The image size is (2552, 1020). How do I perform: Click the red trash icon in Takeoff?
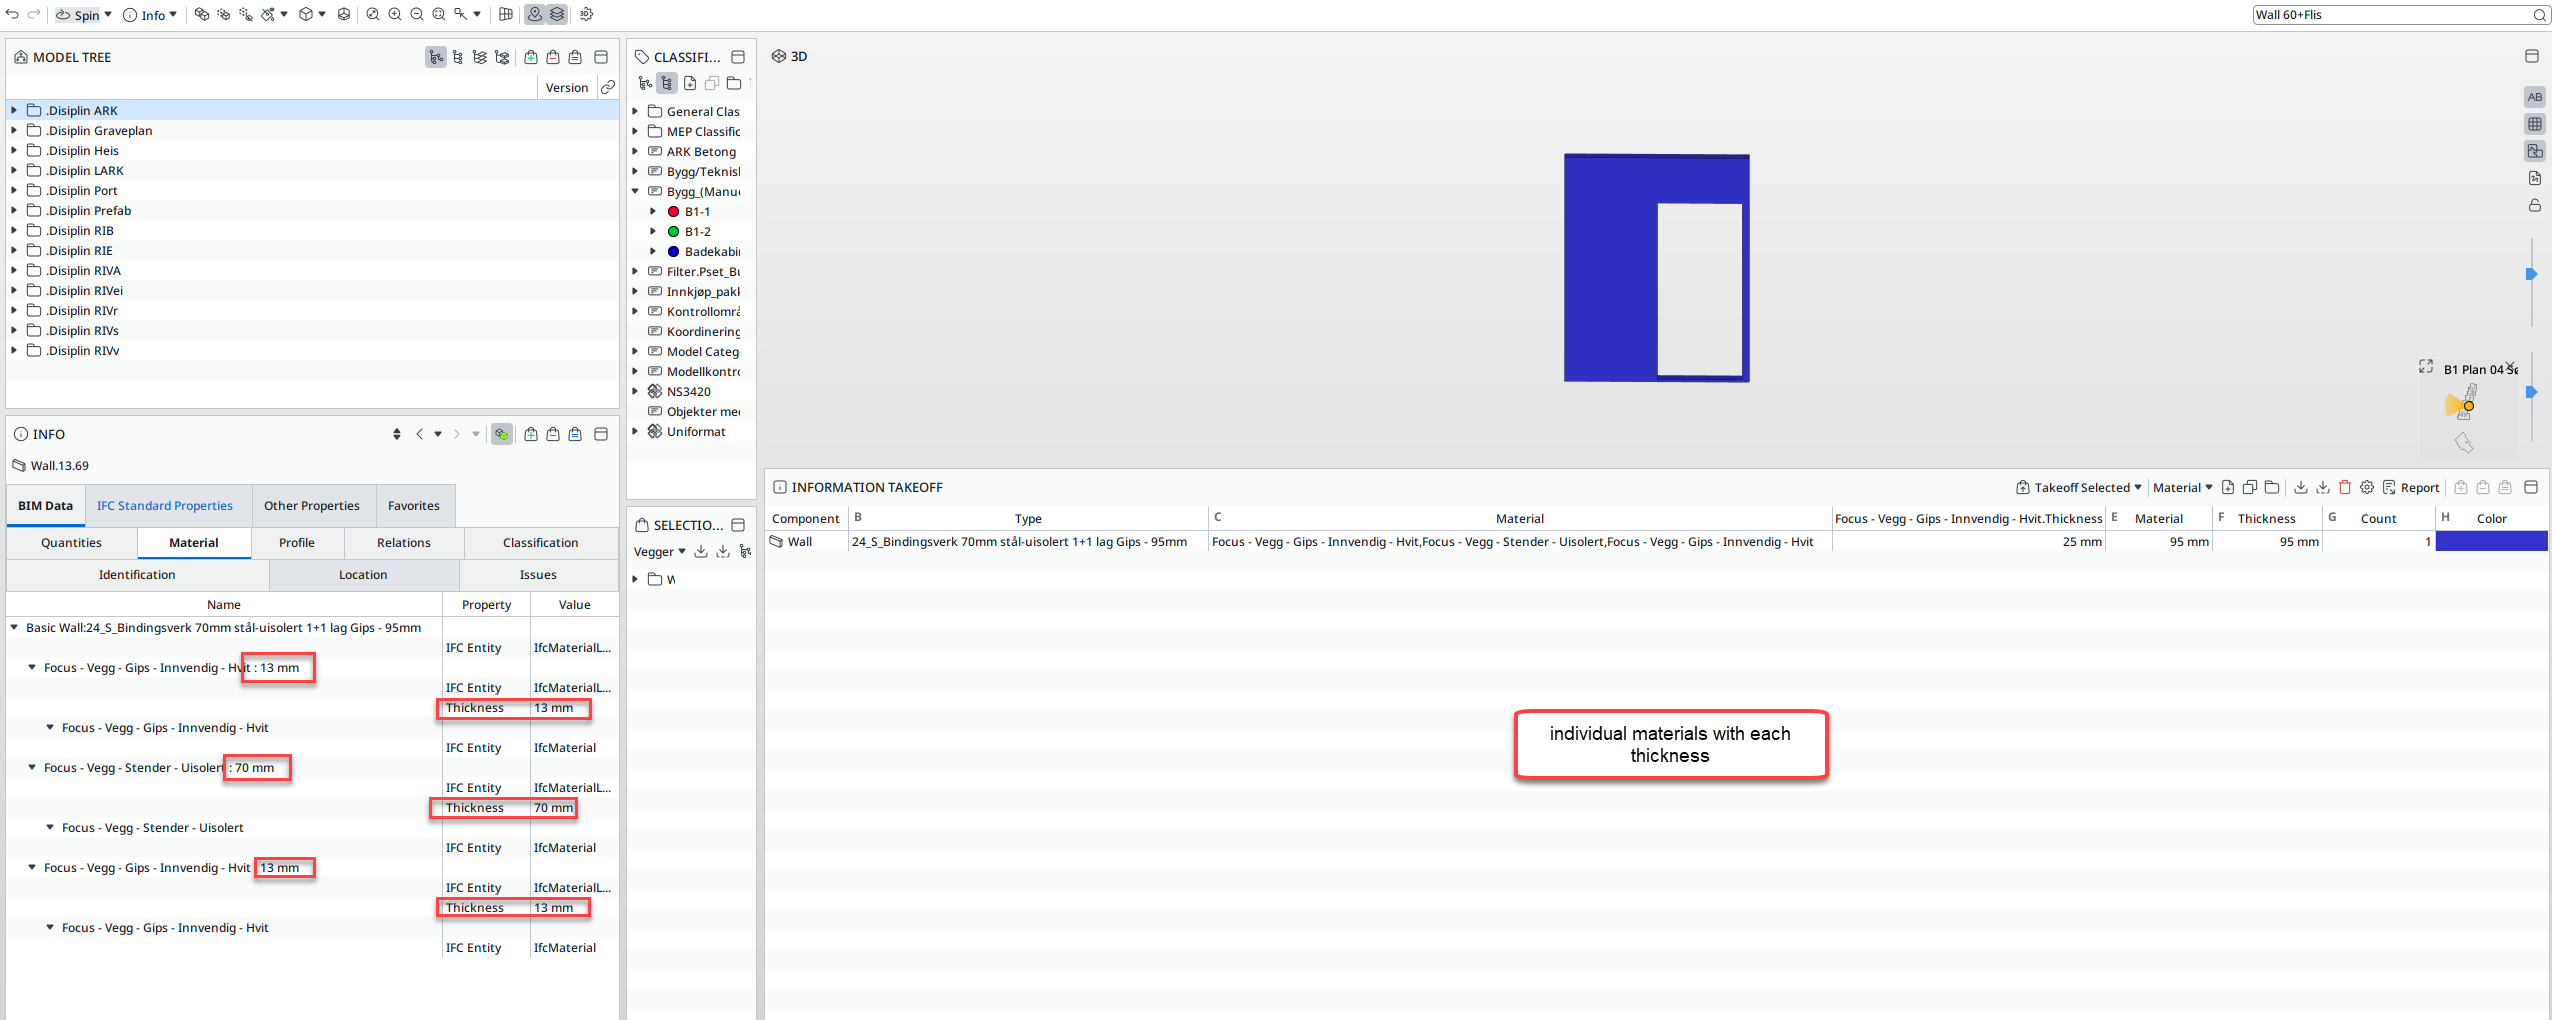[2345, 487]
